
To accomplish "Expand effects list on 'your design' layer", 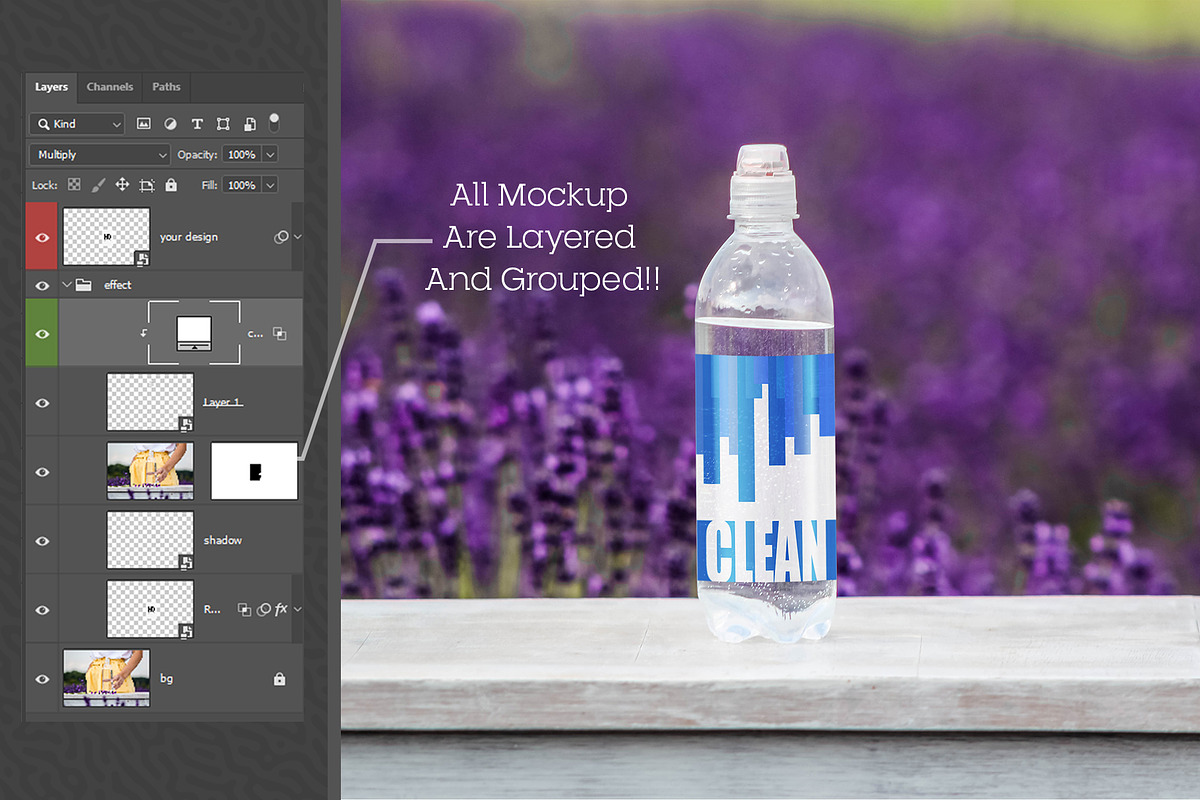I will [x=297, y=237].
